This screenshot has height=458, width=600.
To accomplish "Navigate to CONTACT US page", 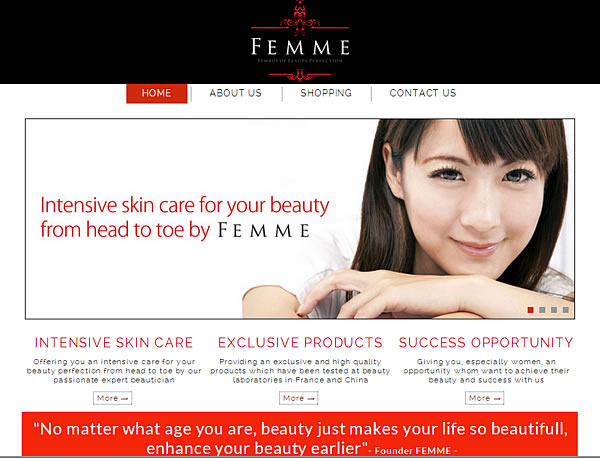I will [423, 93].
